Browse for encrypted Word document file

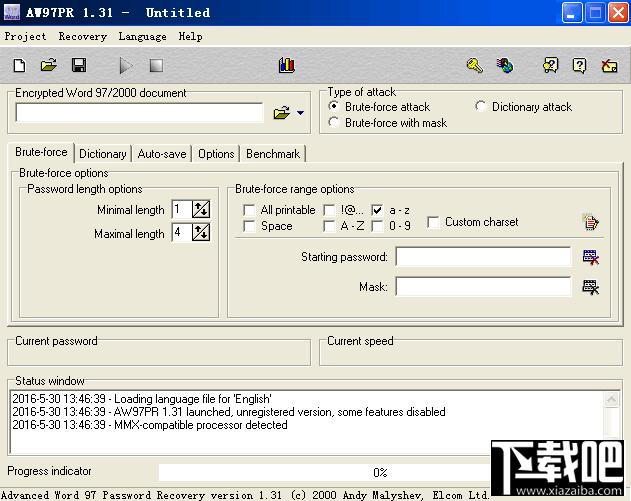282,113
